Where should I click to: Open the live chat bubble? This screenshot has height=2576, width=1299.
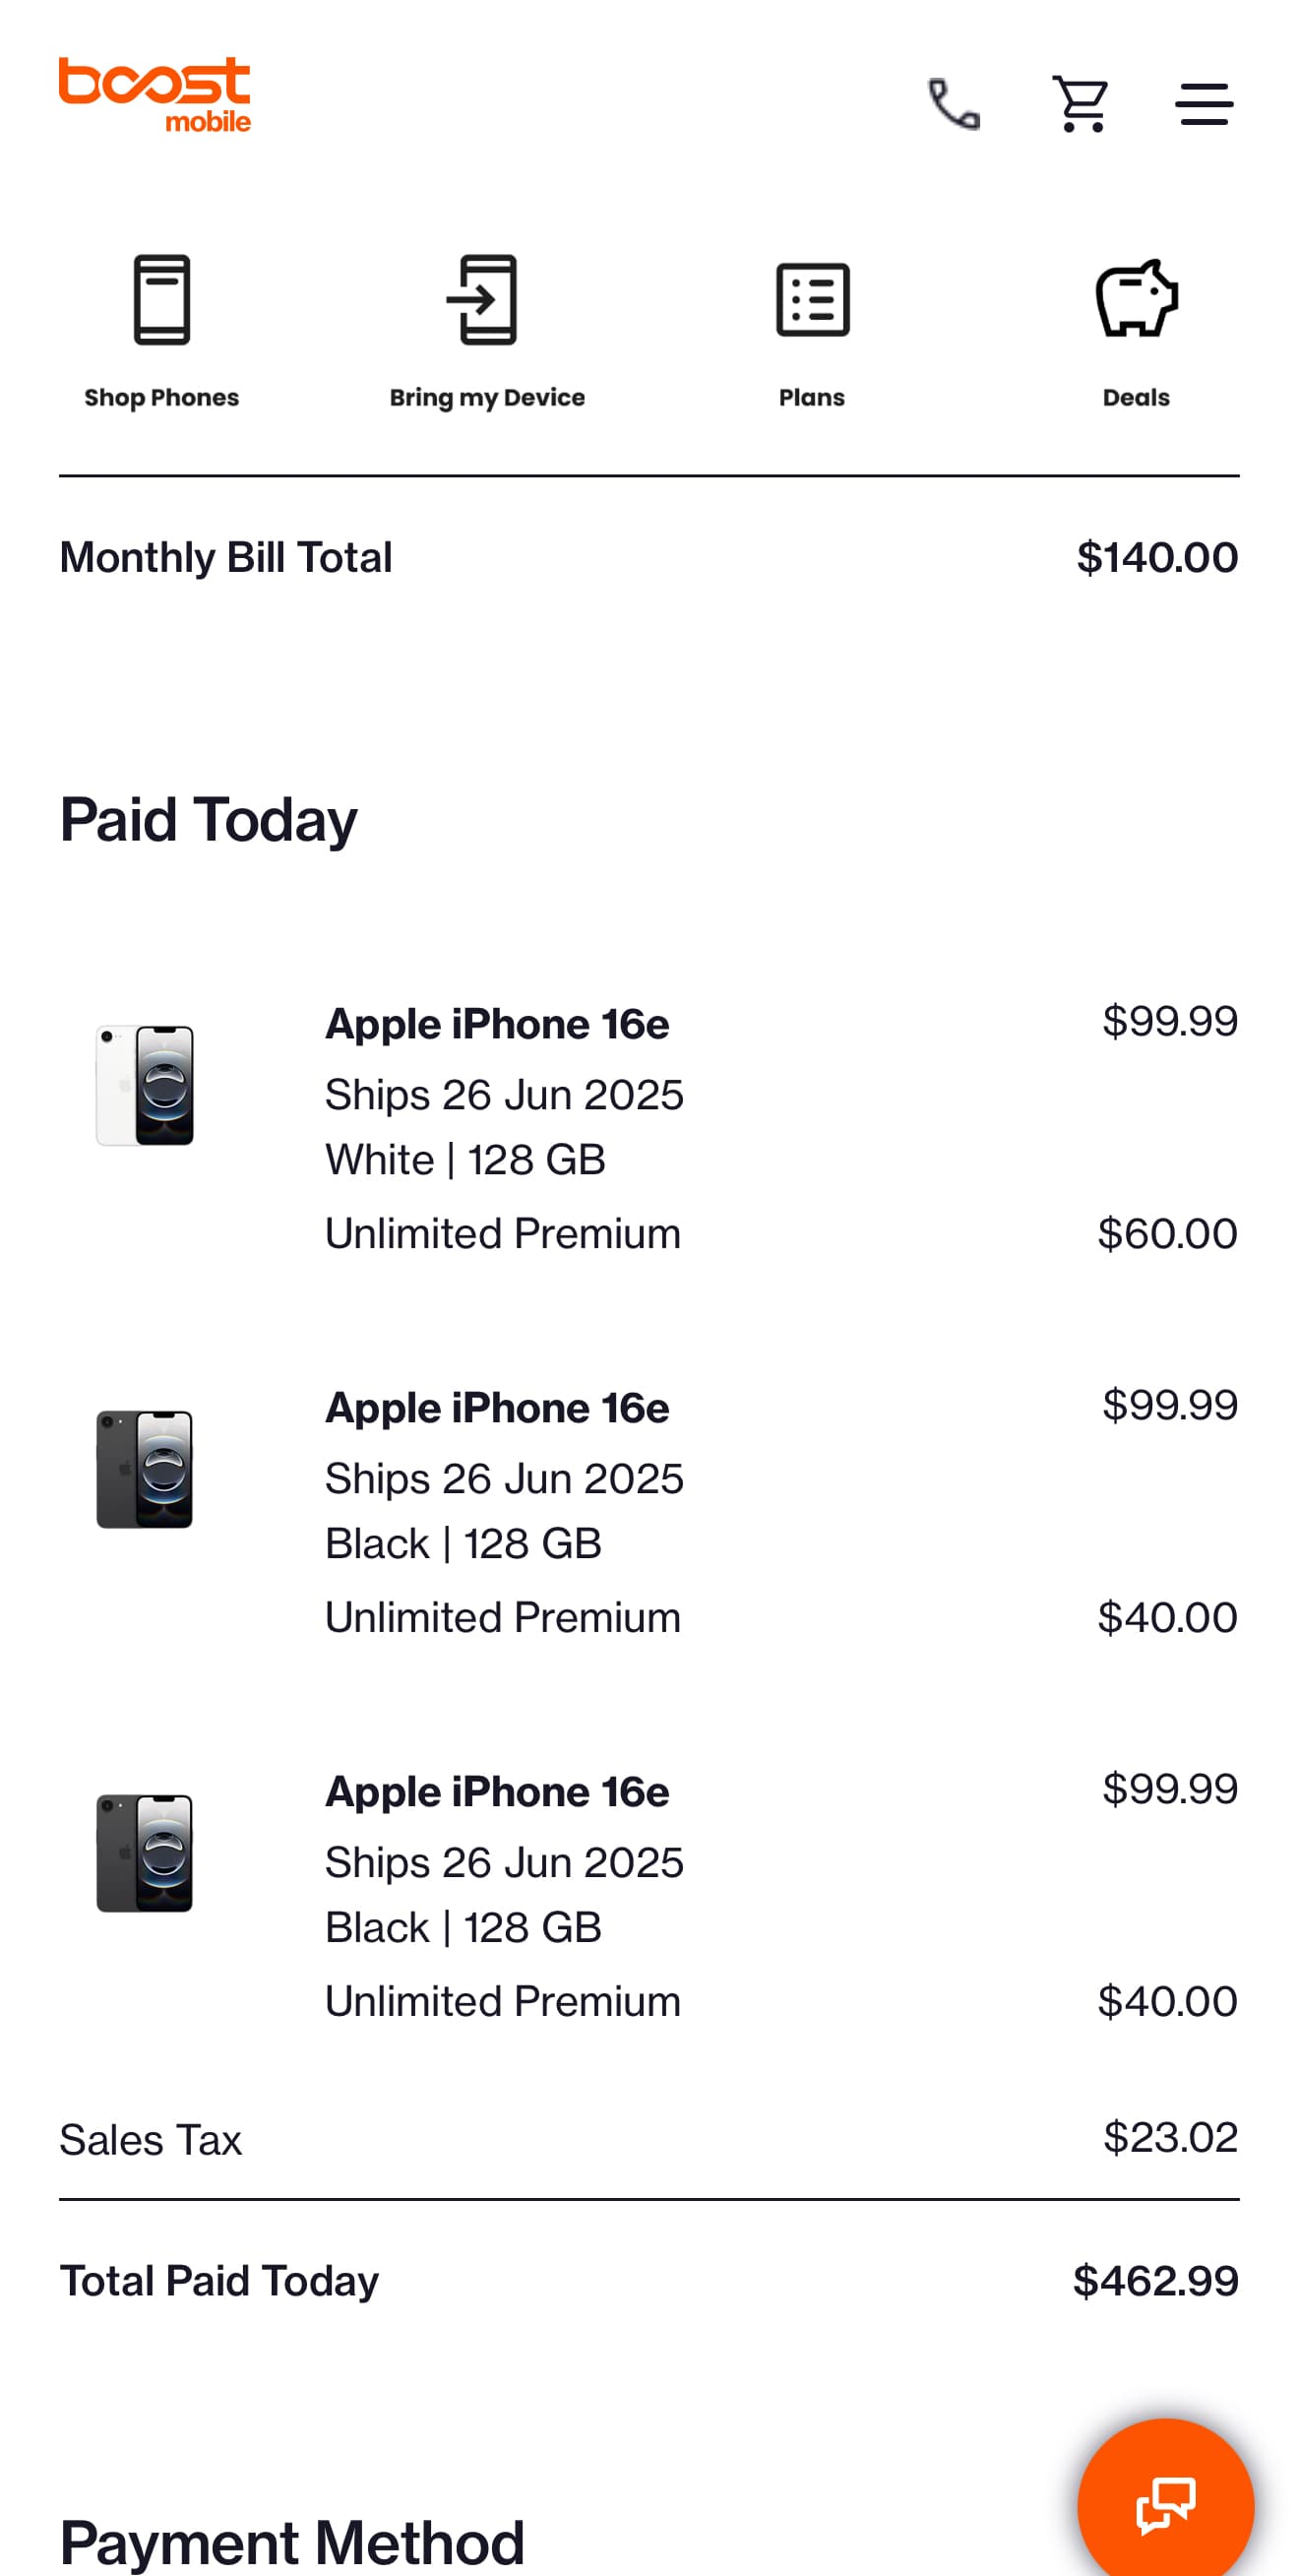coord(1165,2503)
